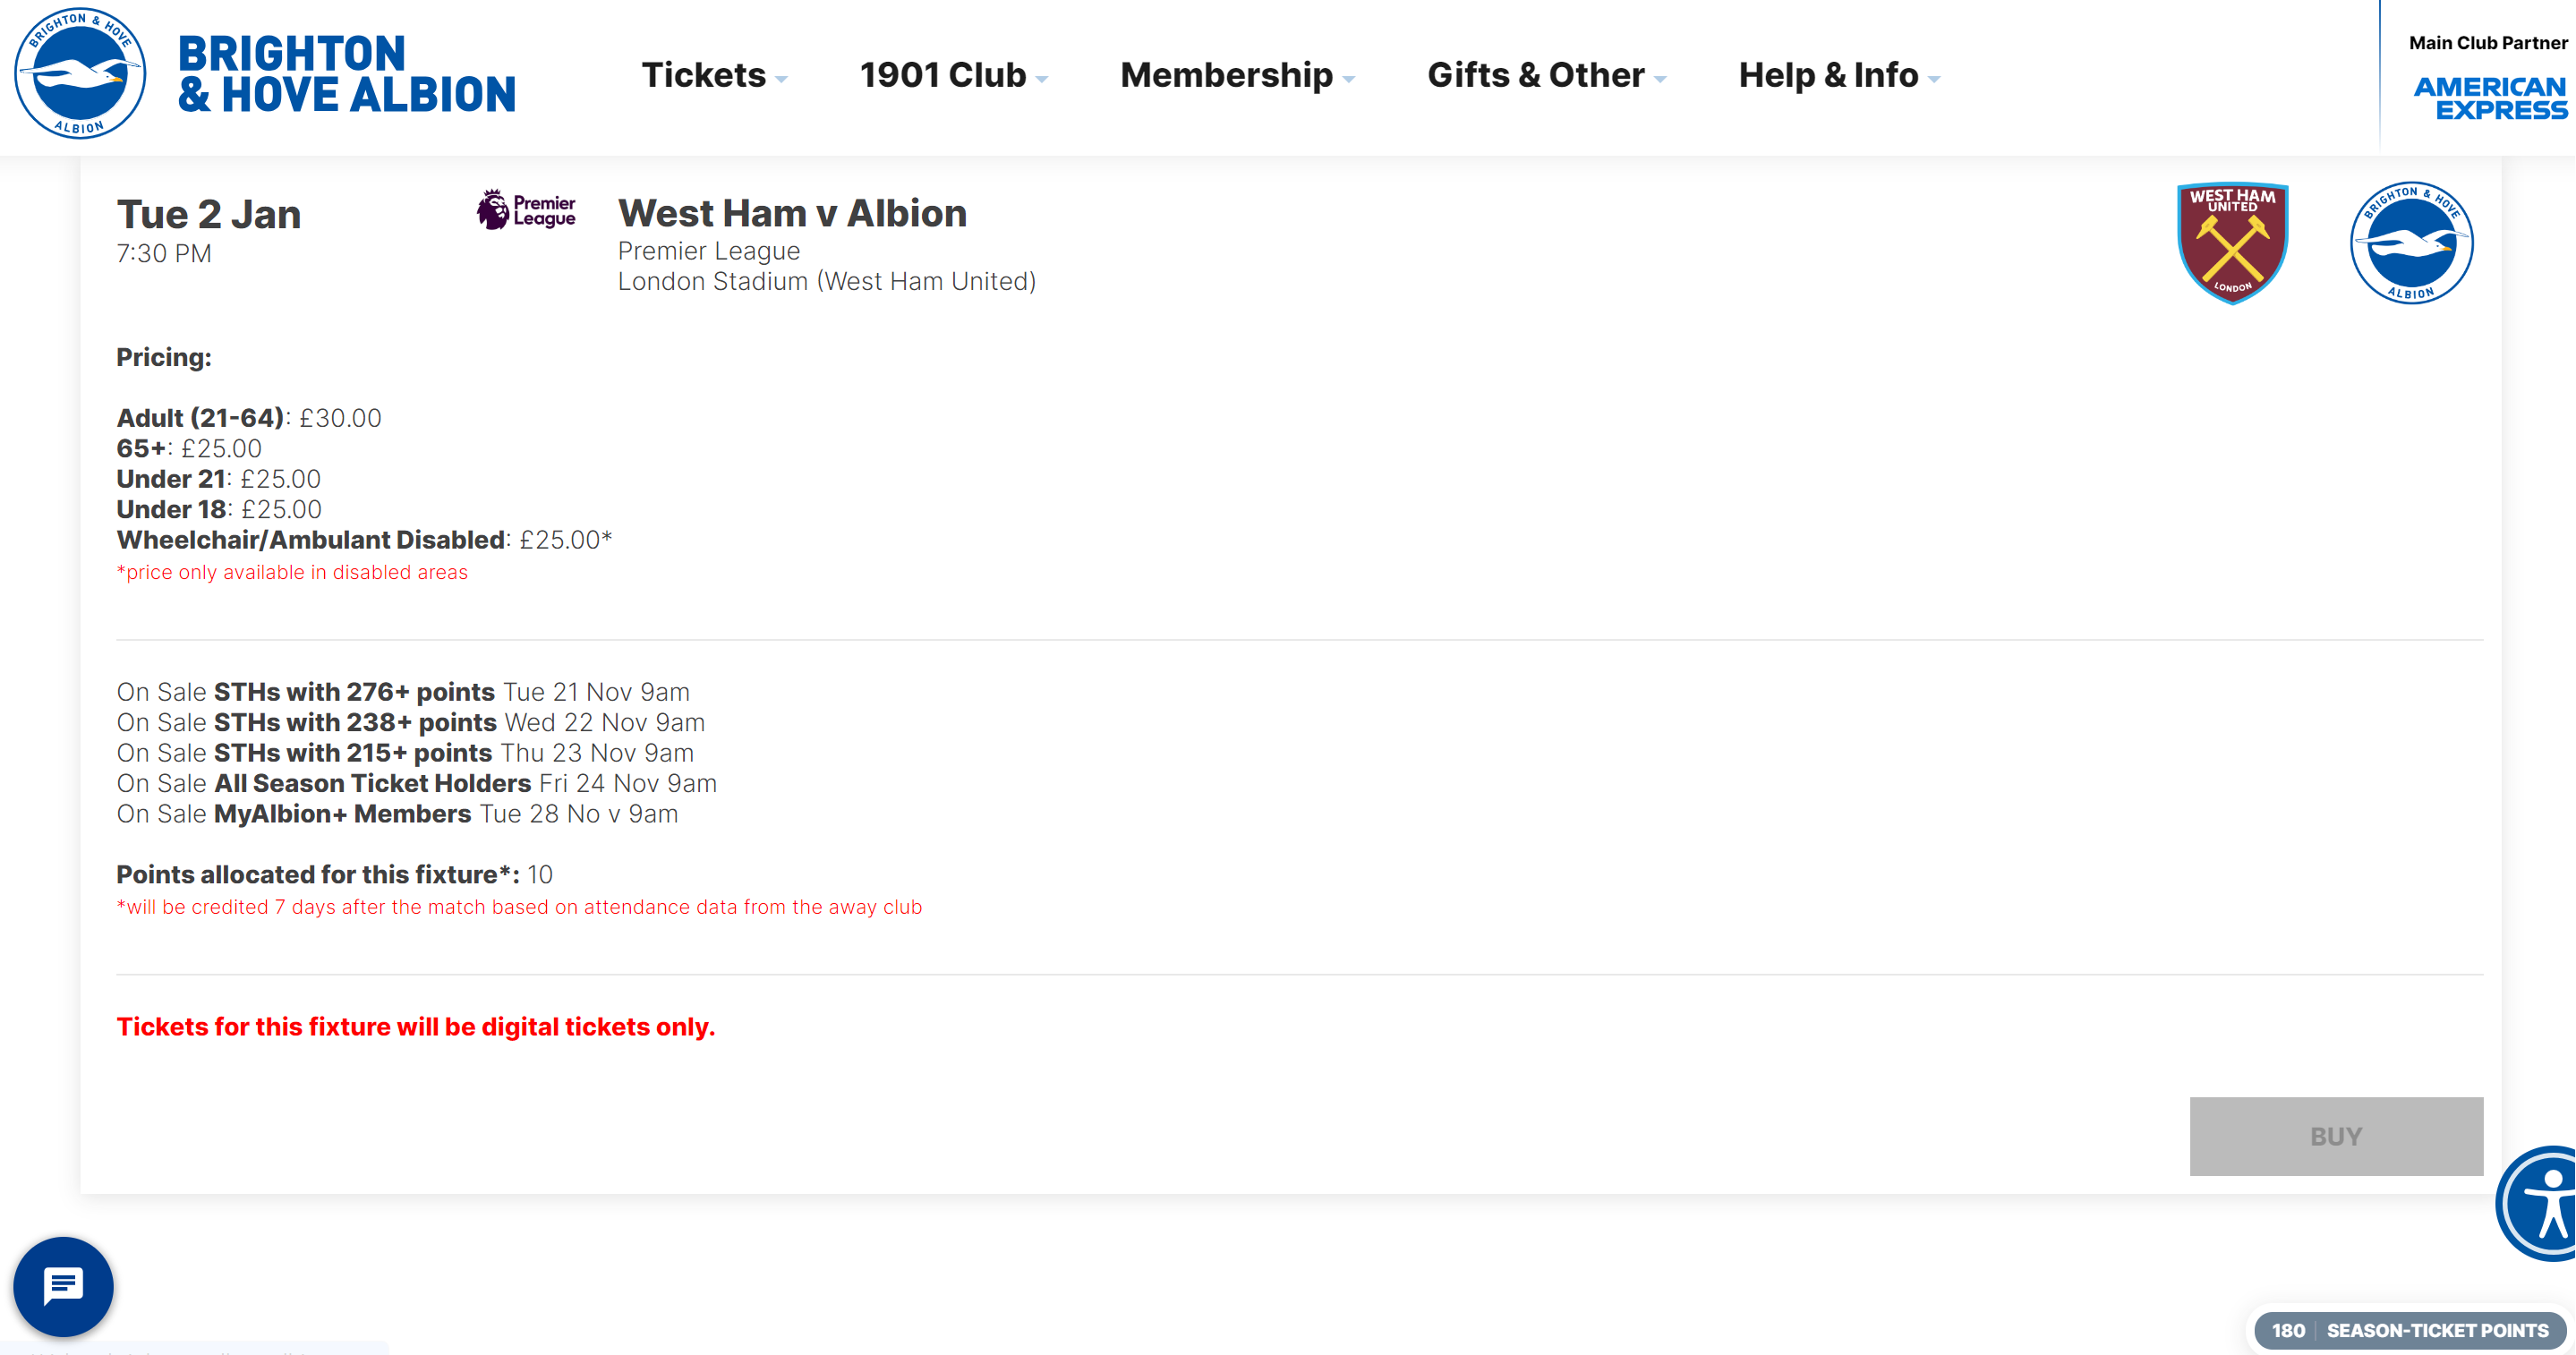2576x1355 pixels.
Task: Click the grey BUY button
Action: pyautogui.click(x=2336, y=1136)
